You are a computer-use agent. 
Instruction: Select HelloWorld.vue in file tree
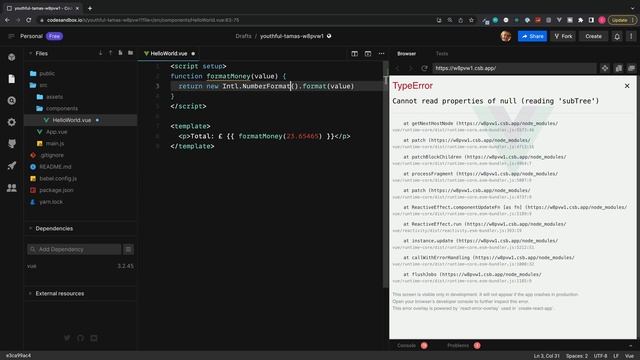coord(80,120)
